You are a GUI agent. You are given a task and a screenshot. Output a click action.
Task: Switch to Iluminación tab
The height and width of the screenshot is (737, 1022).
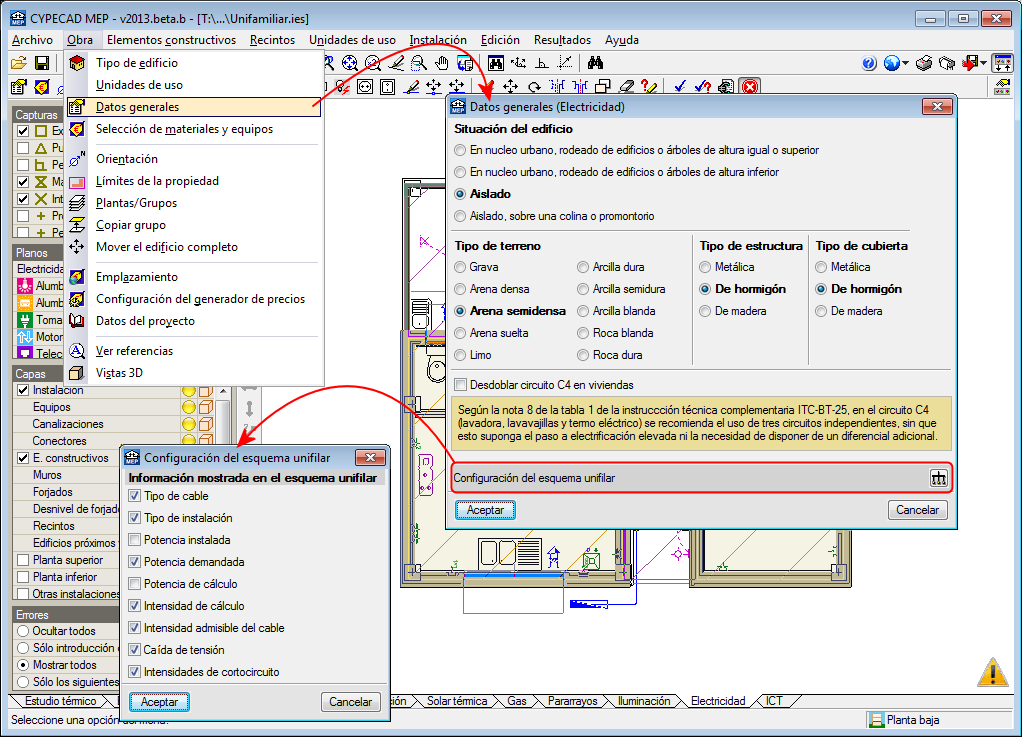[643, 701]
